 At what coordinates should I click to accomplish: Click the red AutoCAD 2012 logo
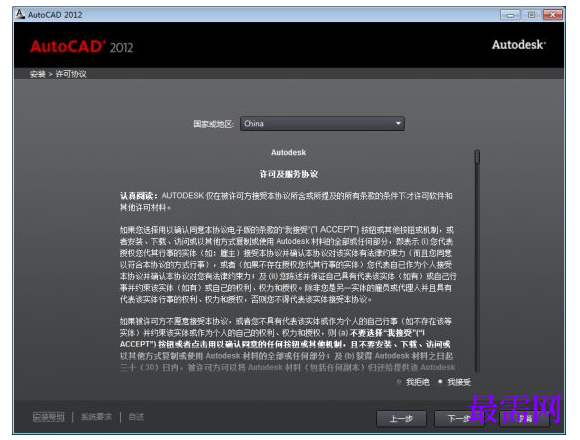81,47
